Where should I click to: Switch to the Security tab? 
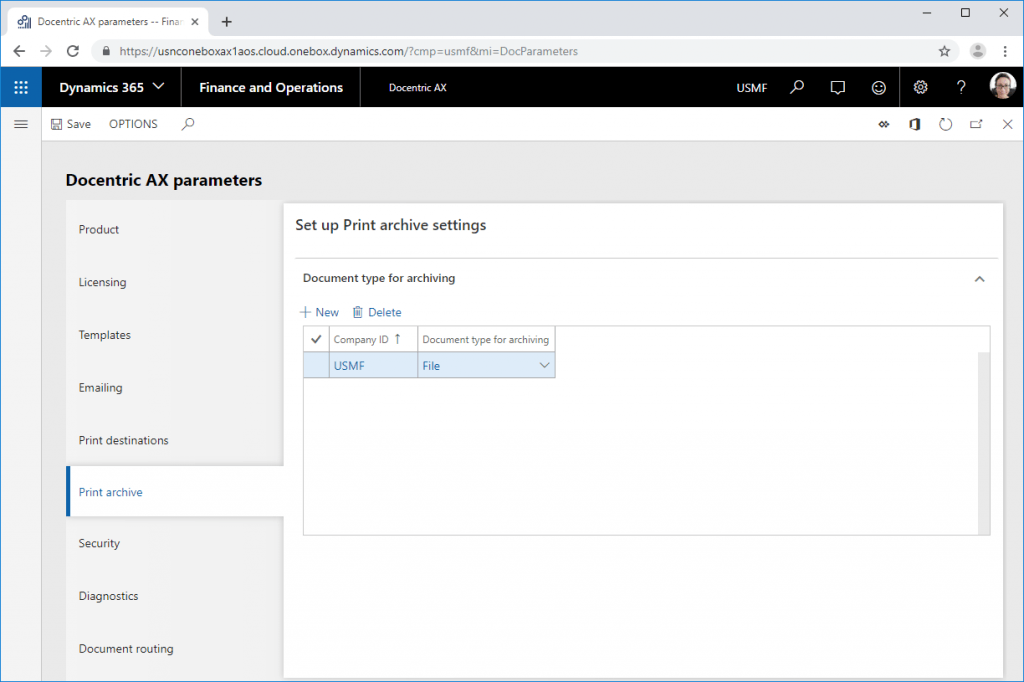pyautogui.click(x=99, y=544)
